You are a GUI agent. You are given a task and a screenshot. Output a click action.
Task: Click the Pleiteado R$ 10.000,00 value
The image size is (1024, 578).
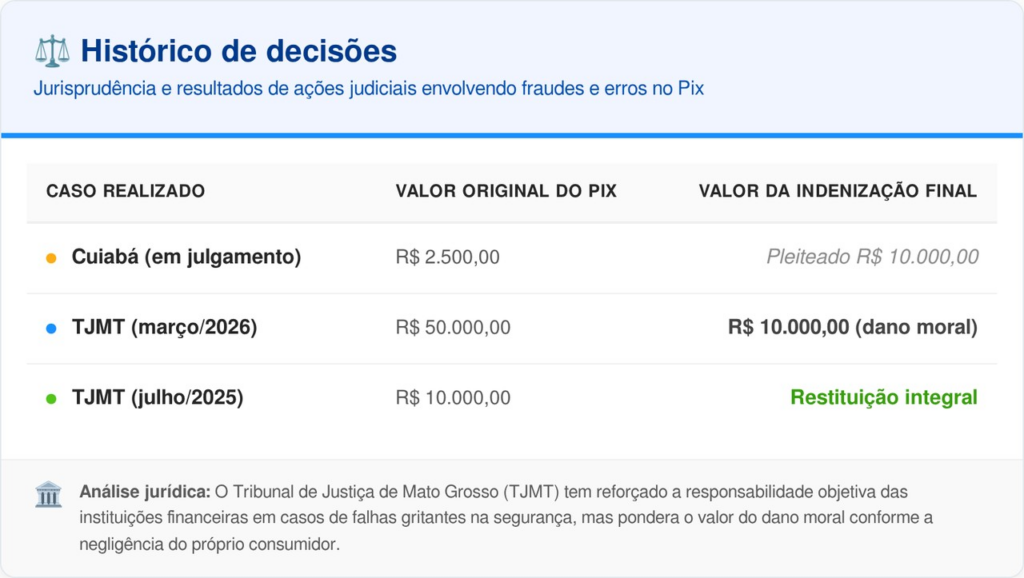[872, 257]
